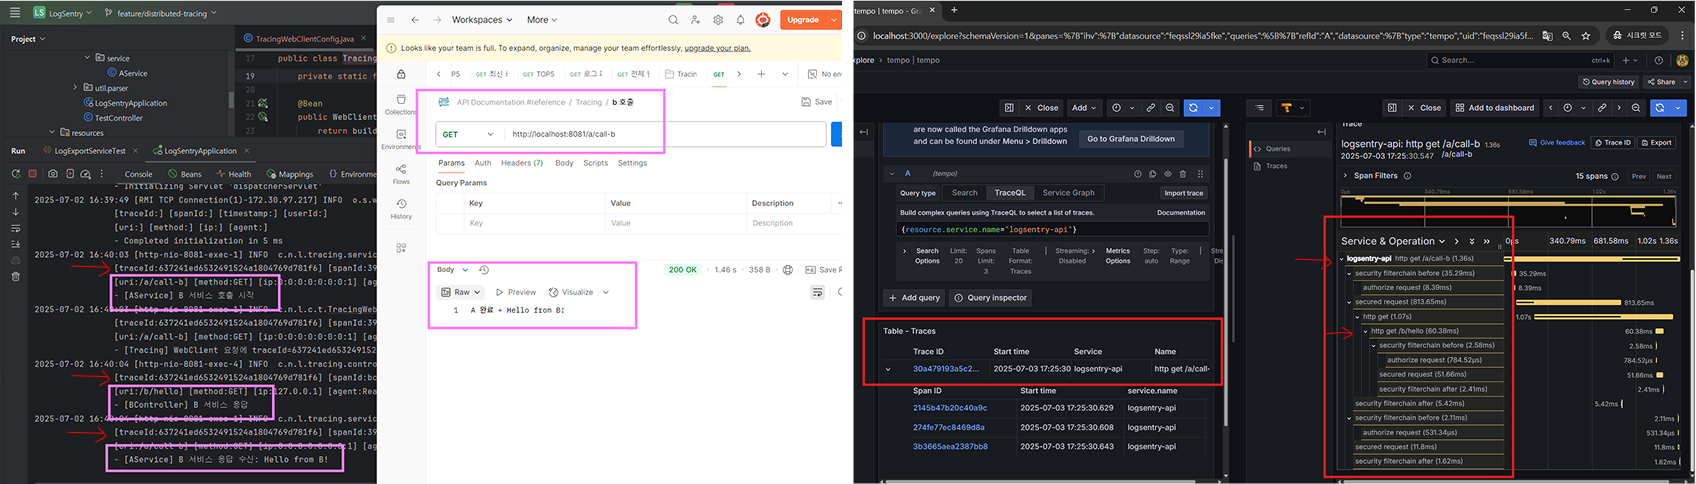Click the trash clear-console icon

click(15, 276)
